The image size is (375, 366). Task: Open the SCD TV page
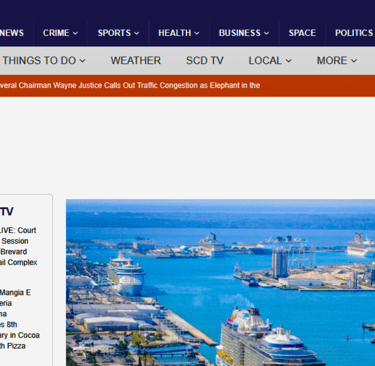[205, 61]
